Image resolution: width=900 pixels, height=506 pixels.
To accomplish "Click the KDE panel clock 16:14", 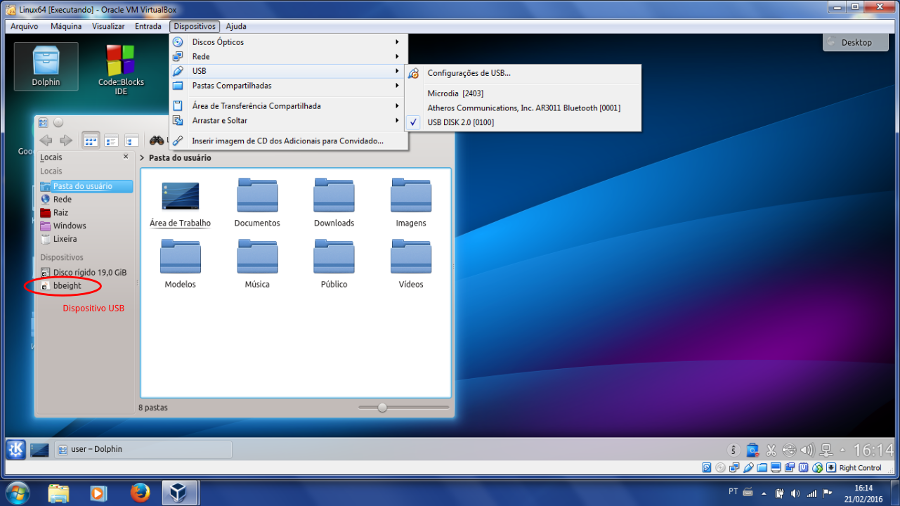I will point(873,450).
